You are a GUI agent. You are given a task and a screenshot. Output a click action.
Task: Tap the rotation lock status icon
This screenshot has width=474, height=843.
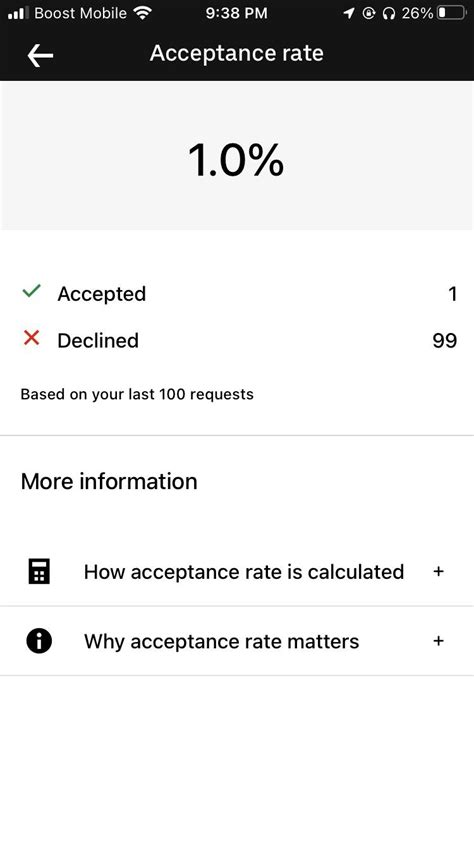369,13
